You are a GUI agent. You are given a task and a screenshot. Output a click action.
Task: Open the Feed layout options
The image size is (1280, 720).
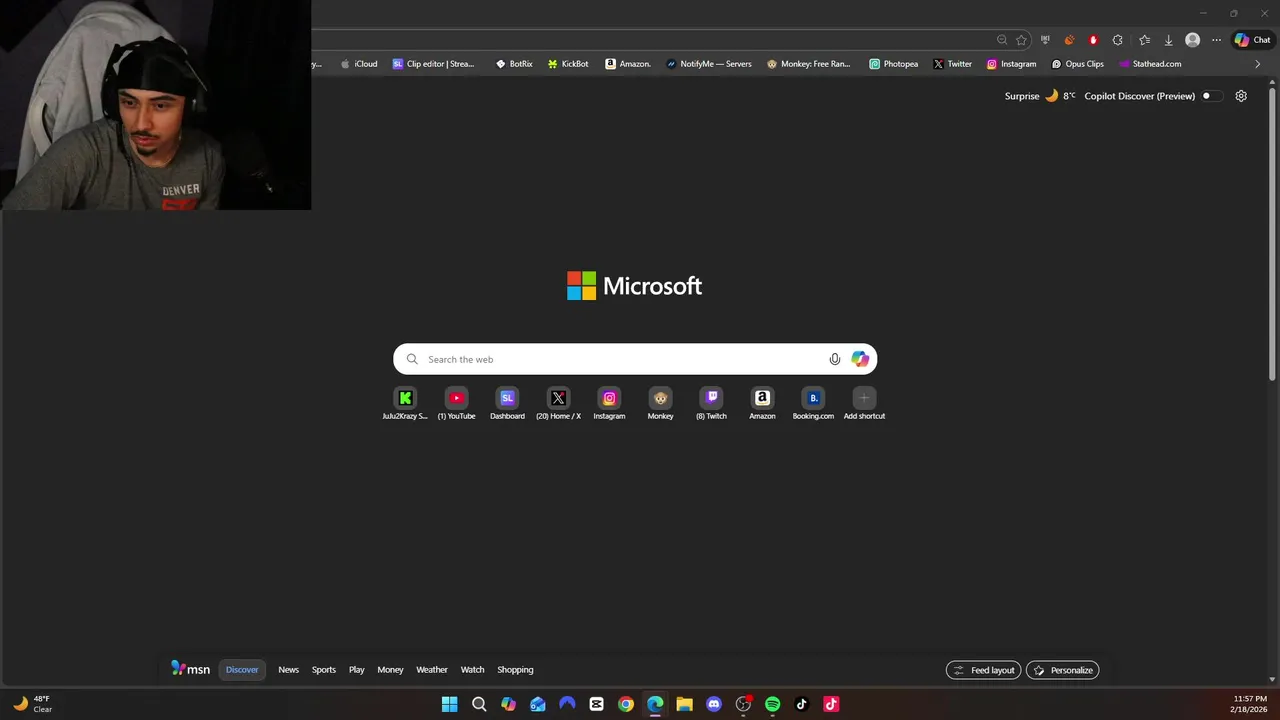pyautogui.click(x=984, y=670)
